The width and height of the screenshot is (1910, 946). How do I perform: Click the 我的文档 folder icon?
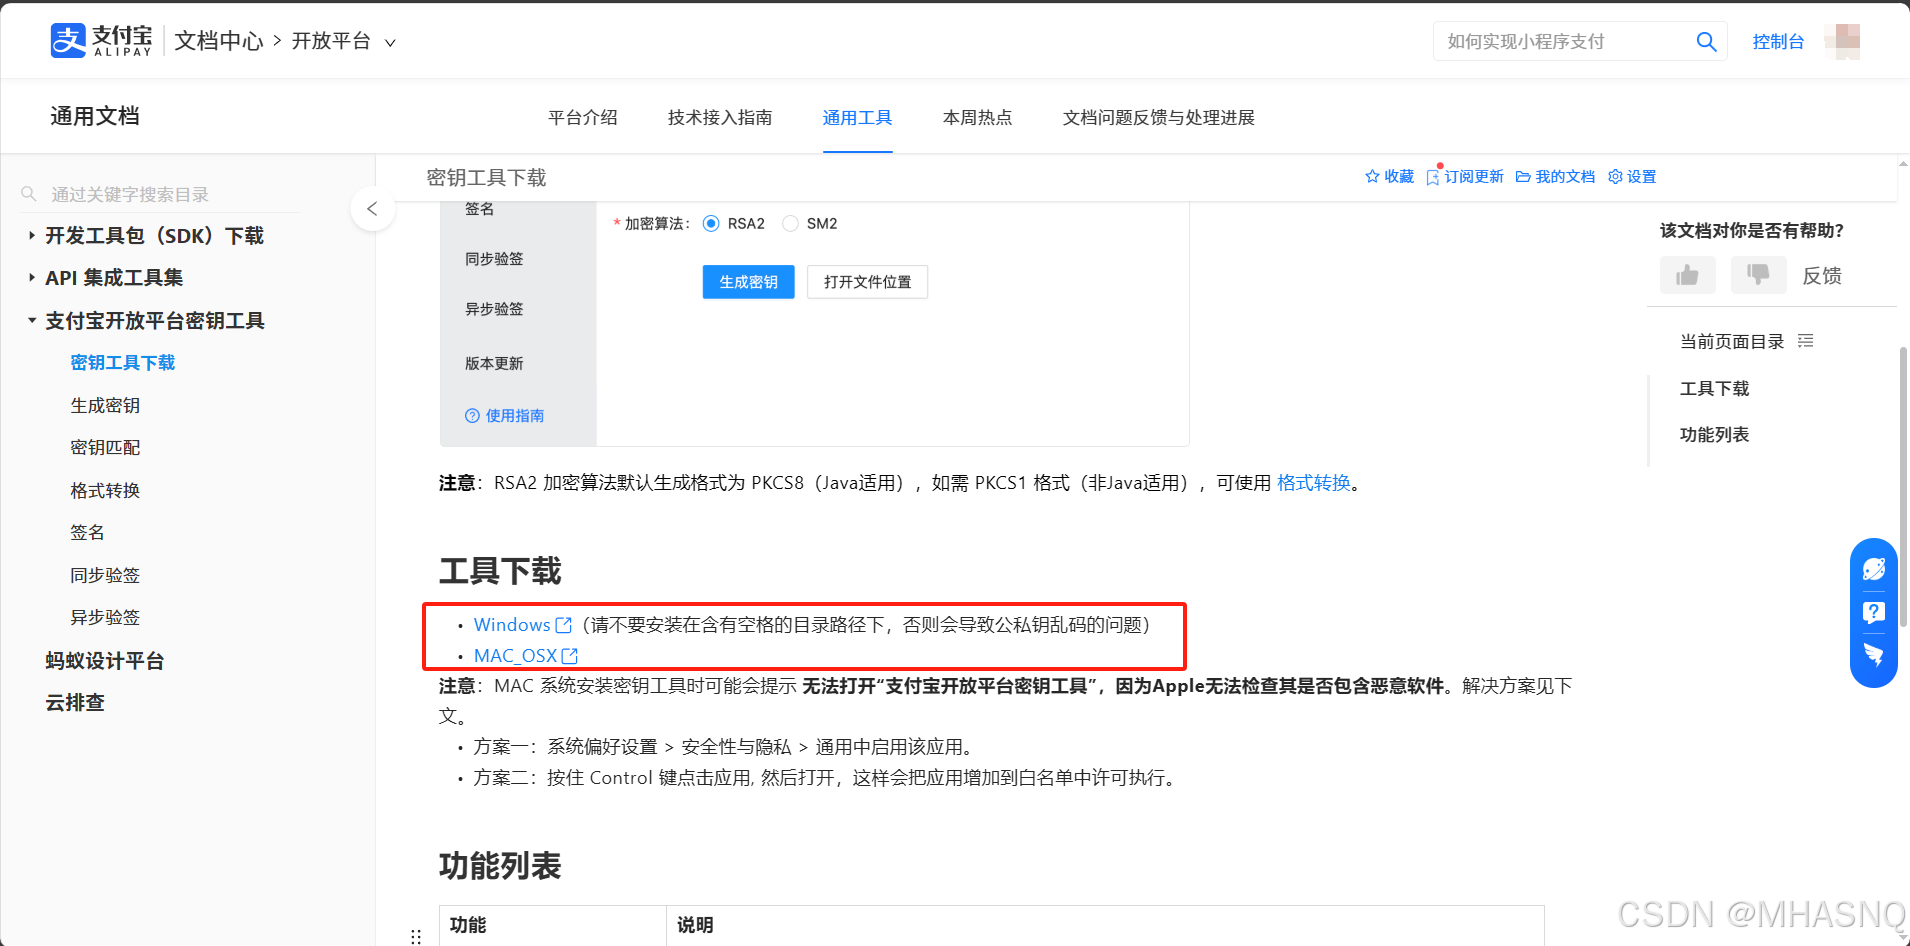[1523, 176]
